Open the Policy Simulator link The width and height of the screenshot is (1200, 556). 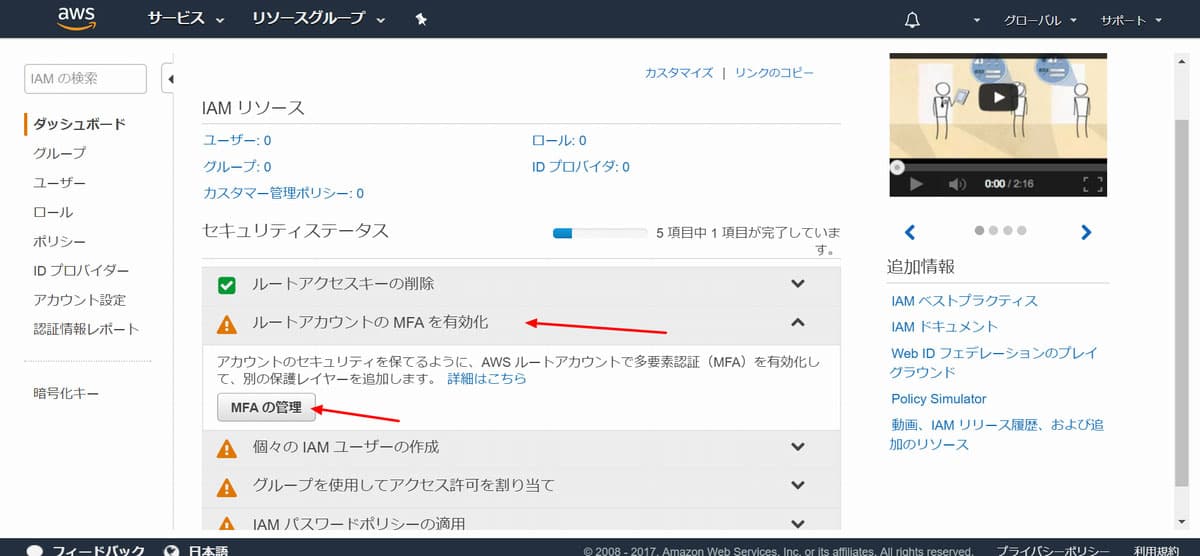[938, 398]
